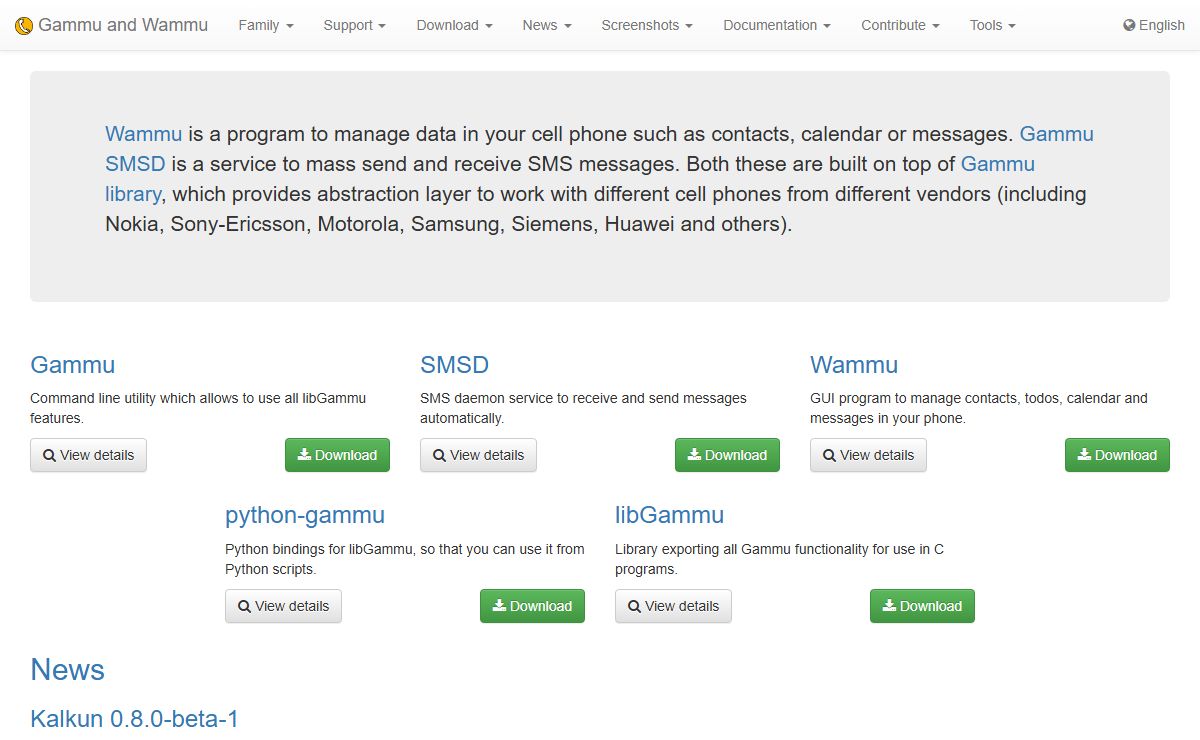This screenshot has width=1200, height=740.
Task: Open the Screenshots menu item
Action: 647,25
